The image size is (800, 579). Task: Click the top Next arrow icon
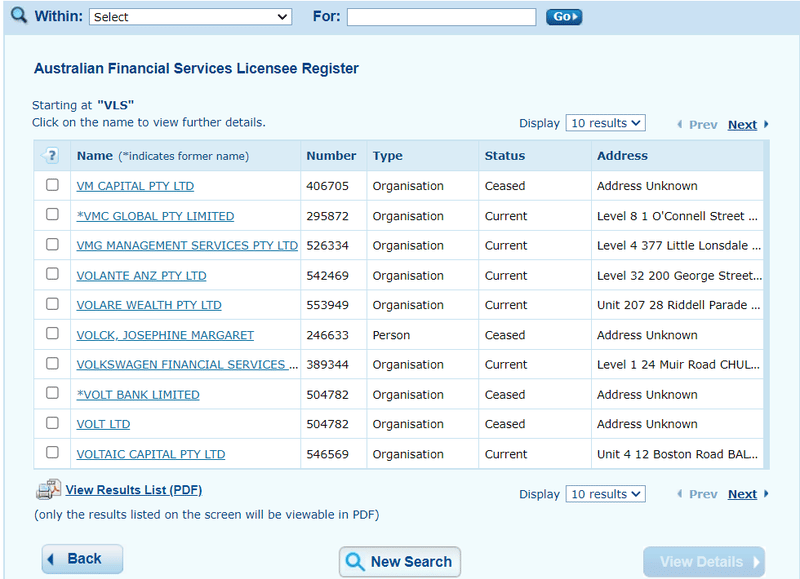point(766,124)
